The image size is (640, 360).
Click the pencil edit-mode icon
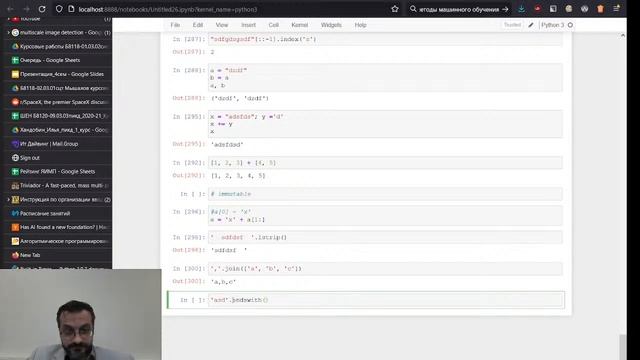coord(531,25)
